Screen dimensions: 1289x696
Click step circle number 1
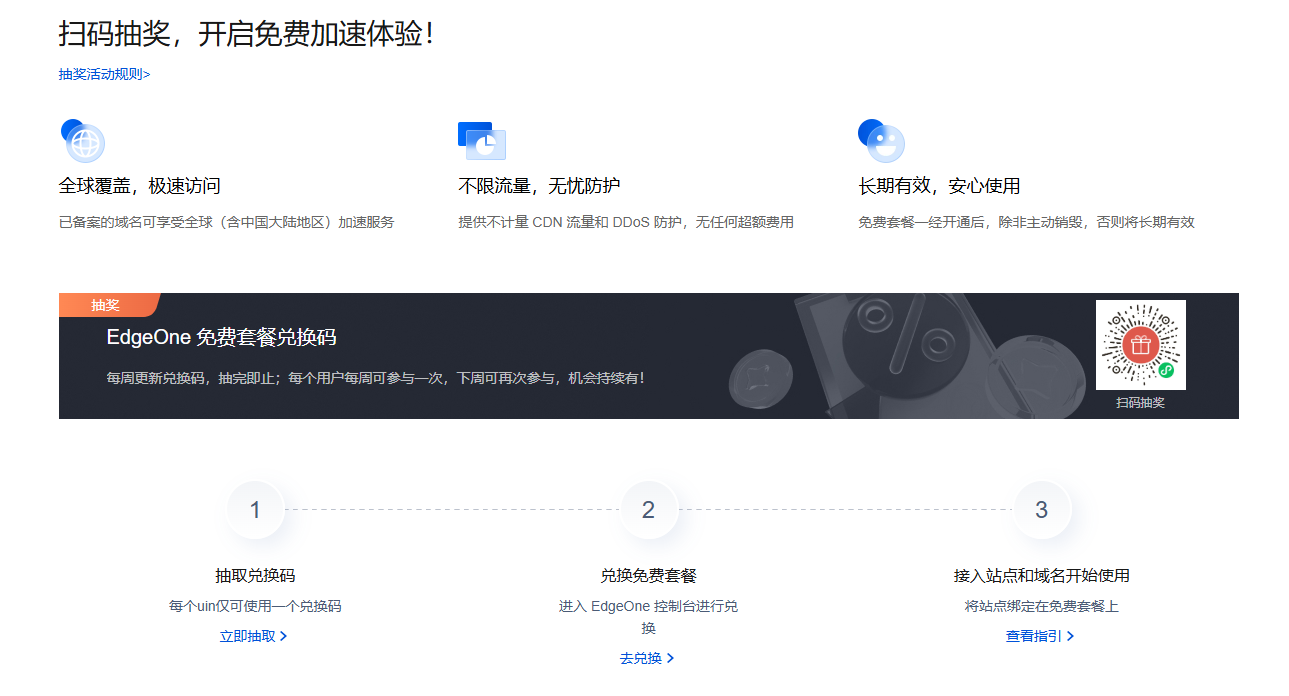tap(255, 510)
